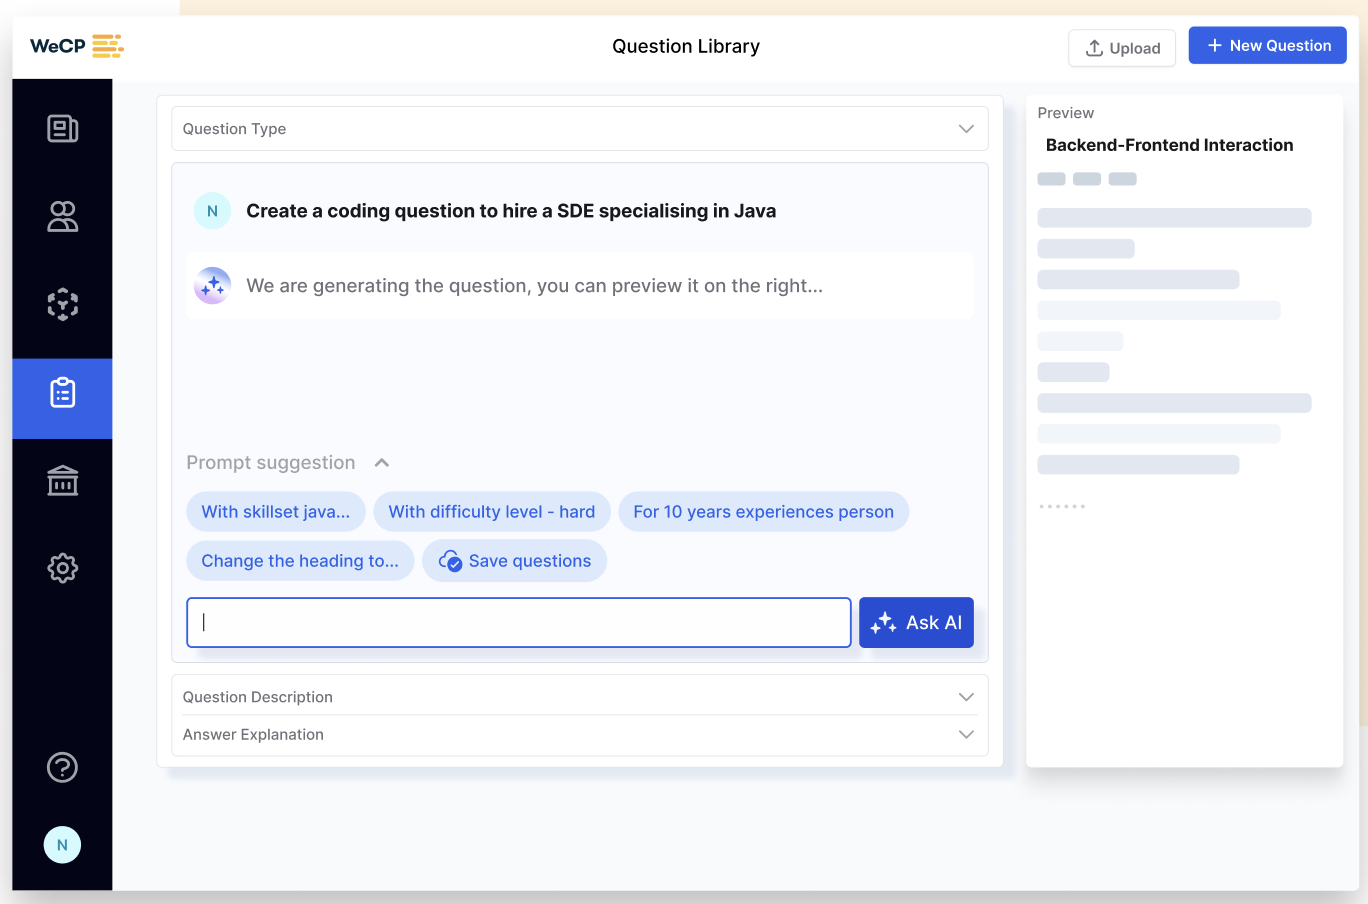Collapse the Prompt suggestion list
Screen dimensions: 1368x904
coord(381,463)
